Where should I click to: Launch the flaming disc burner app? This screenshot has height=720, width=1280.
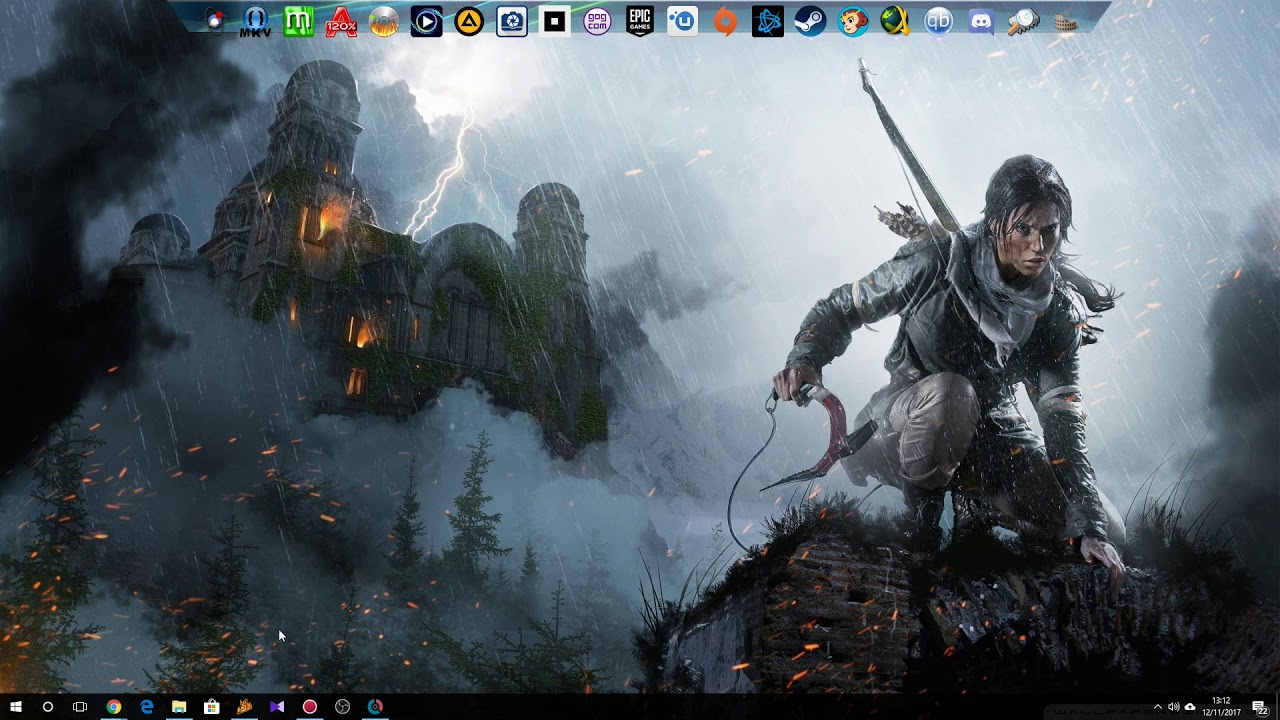[x=384, y=21]
